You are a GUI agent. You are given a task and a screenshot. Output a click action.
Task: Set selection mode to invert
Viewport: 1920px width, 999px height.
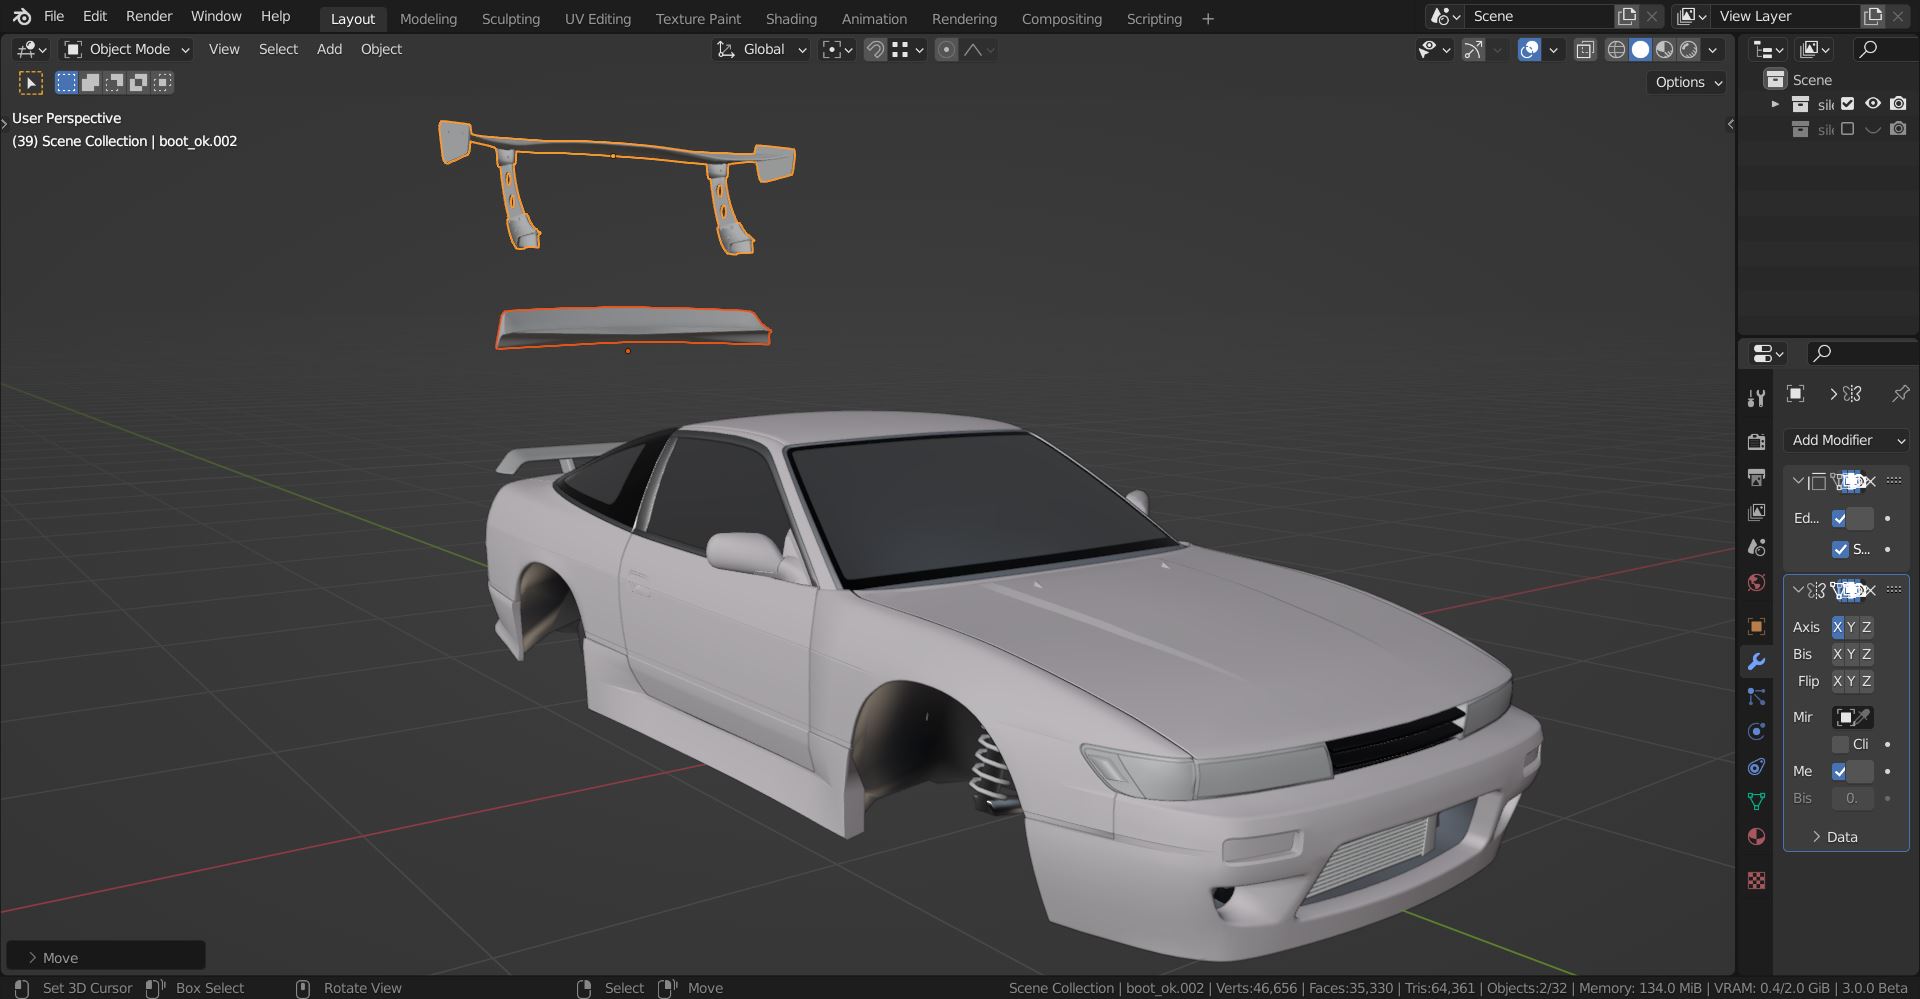[x=138, y=82]
